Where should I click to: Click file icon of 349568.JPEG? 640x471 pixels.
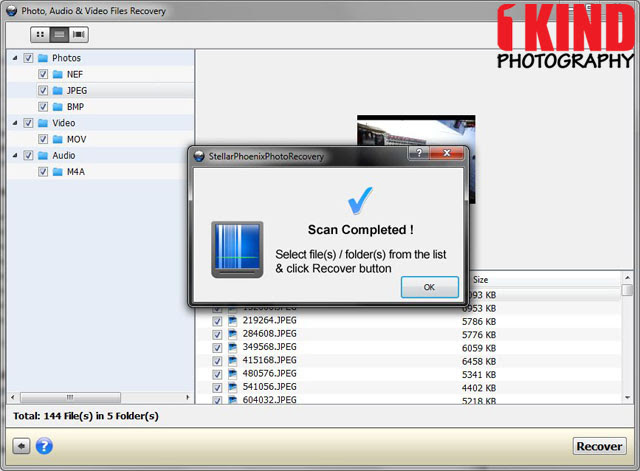pos(232,347)
